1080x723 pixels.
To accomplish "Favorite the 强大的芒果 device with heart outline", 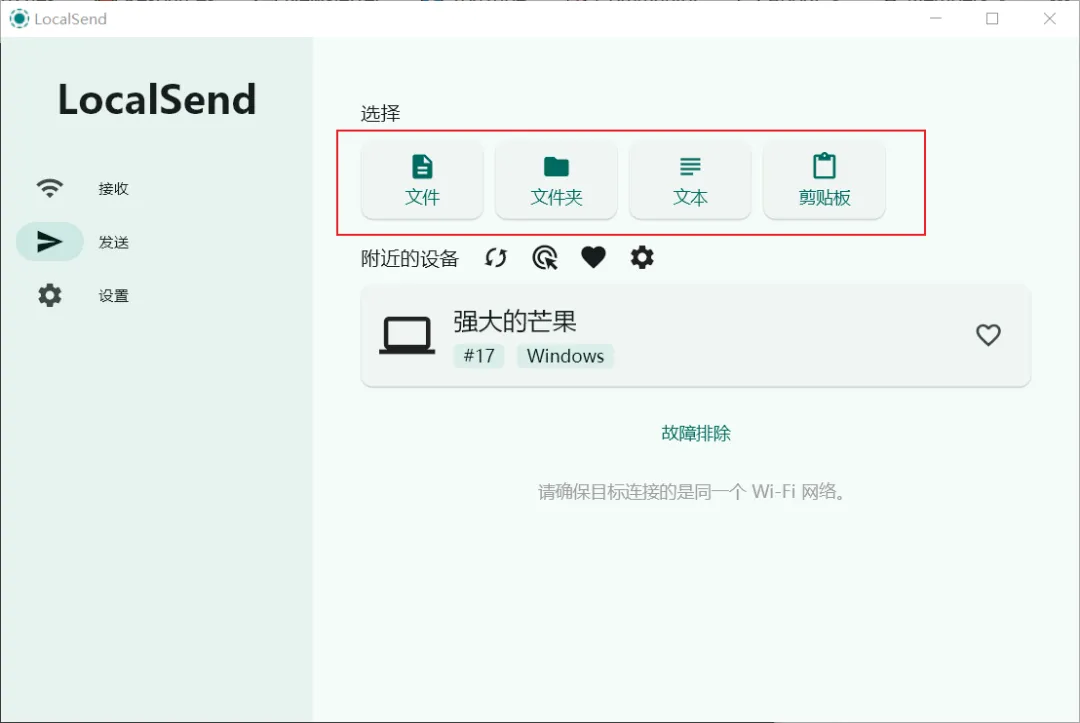I will (x=988, y=335).
